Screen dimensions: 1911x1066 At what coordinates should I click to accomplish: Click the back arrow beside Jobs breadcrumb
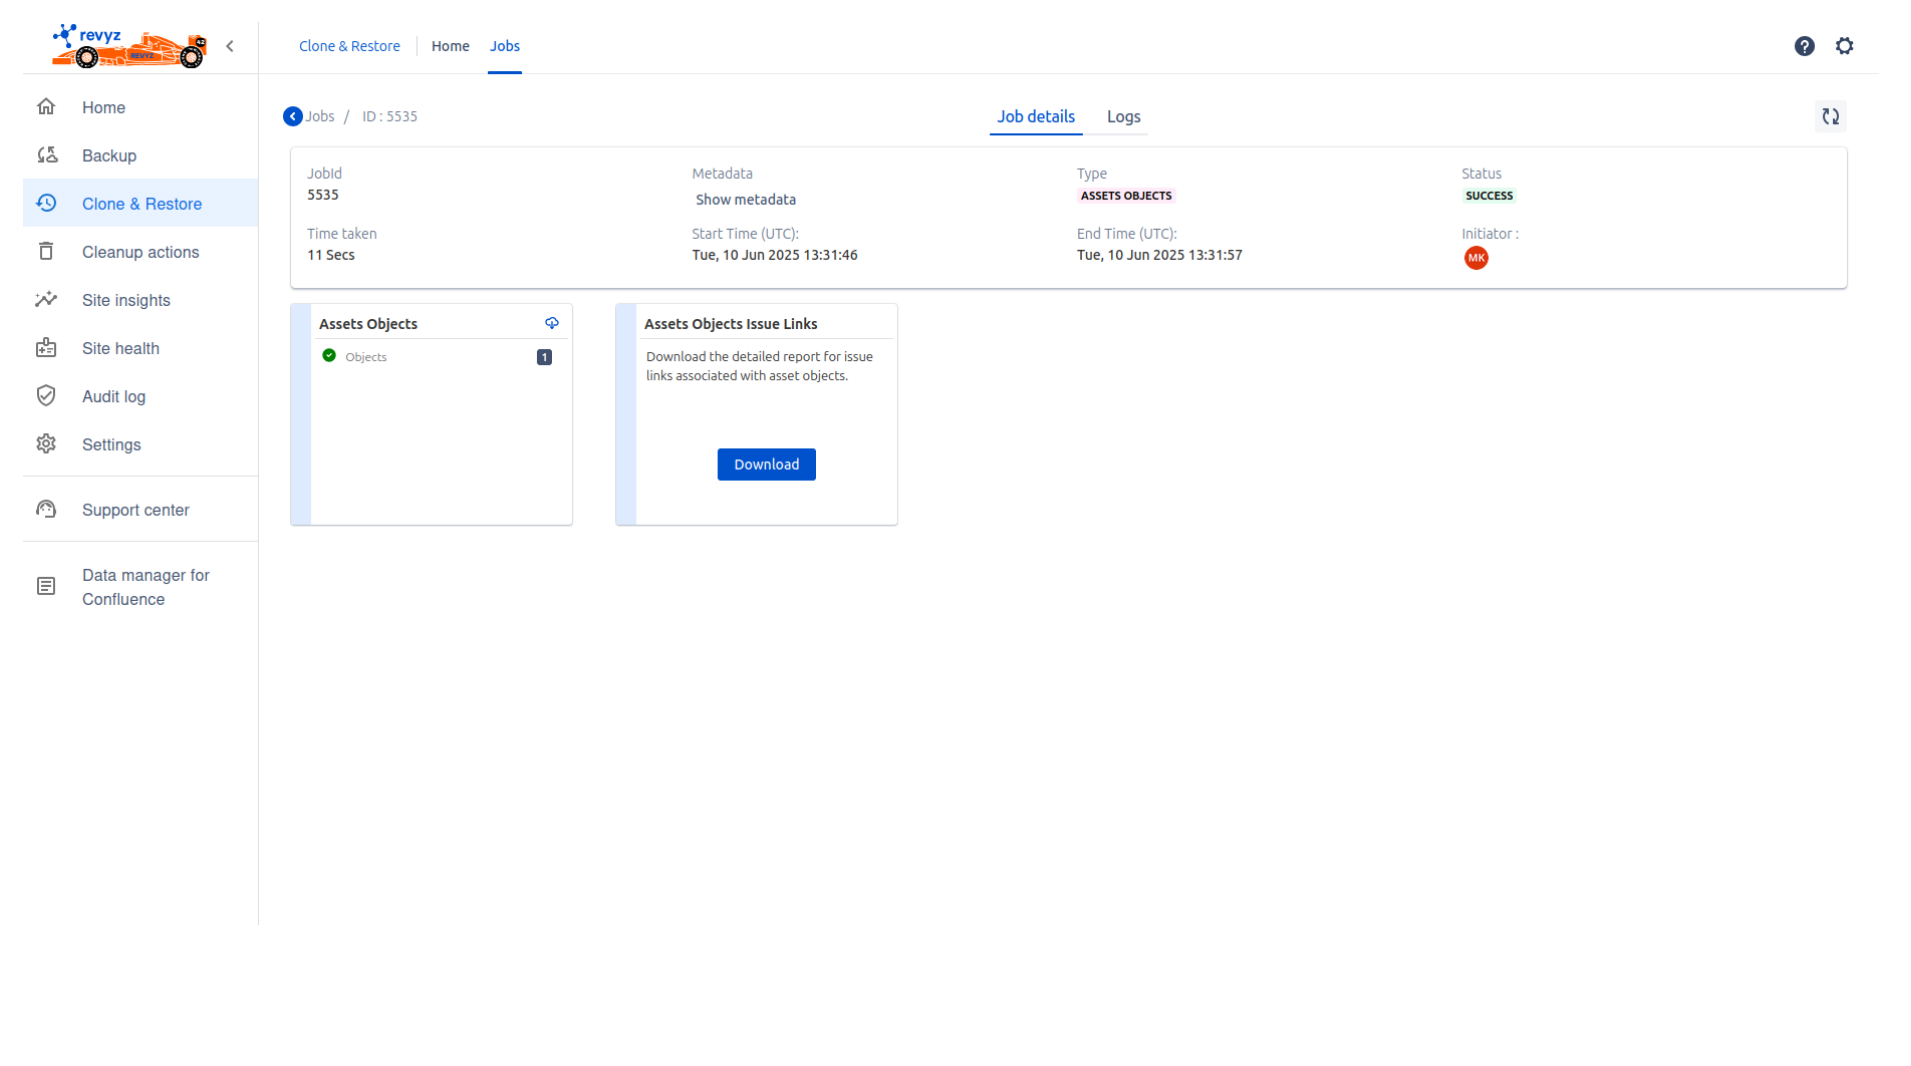(x=292, y=117)
